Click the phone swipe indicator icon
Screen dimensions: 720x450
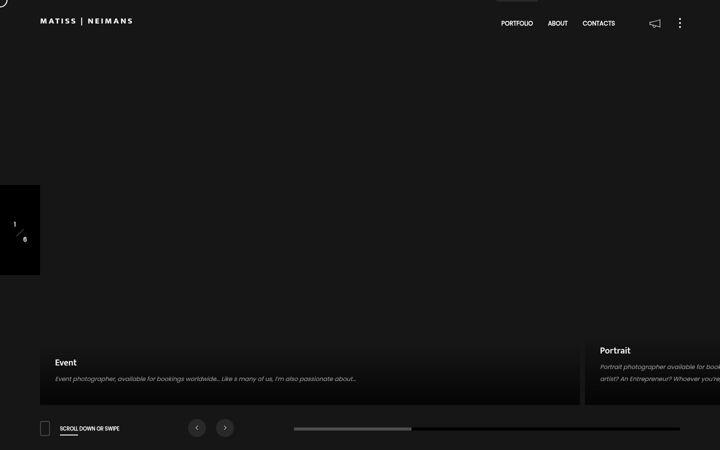(45, 428)
